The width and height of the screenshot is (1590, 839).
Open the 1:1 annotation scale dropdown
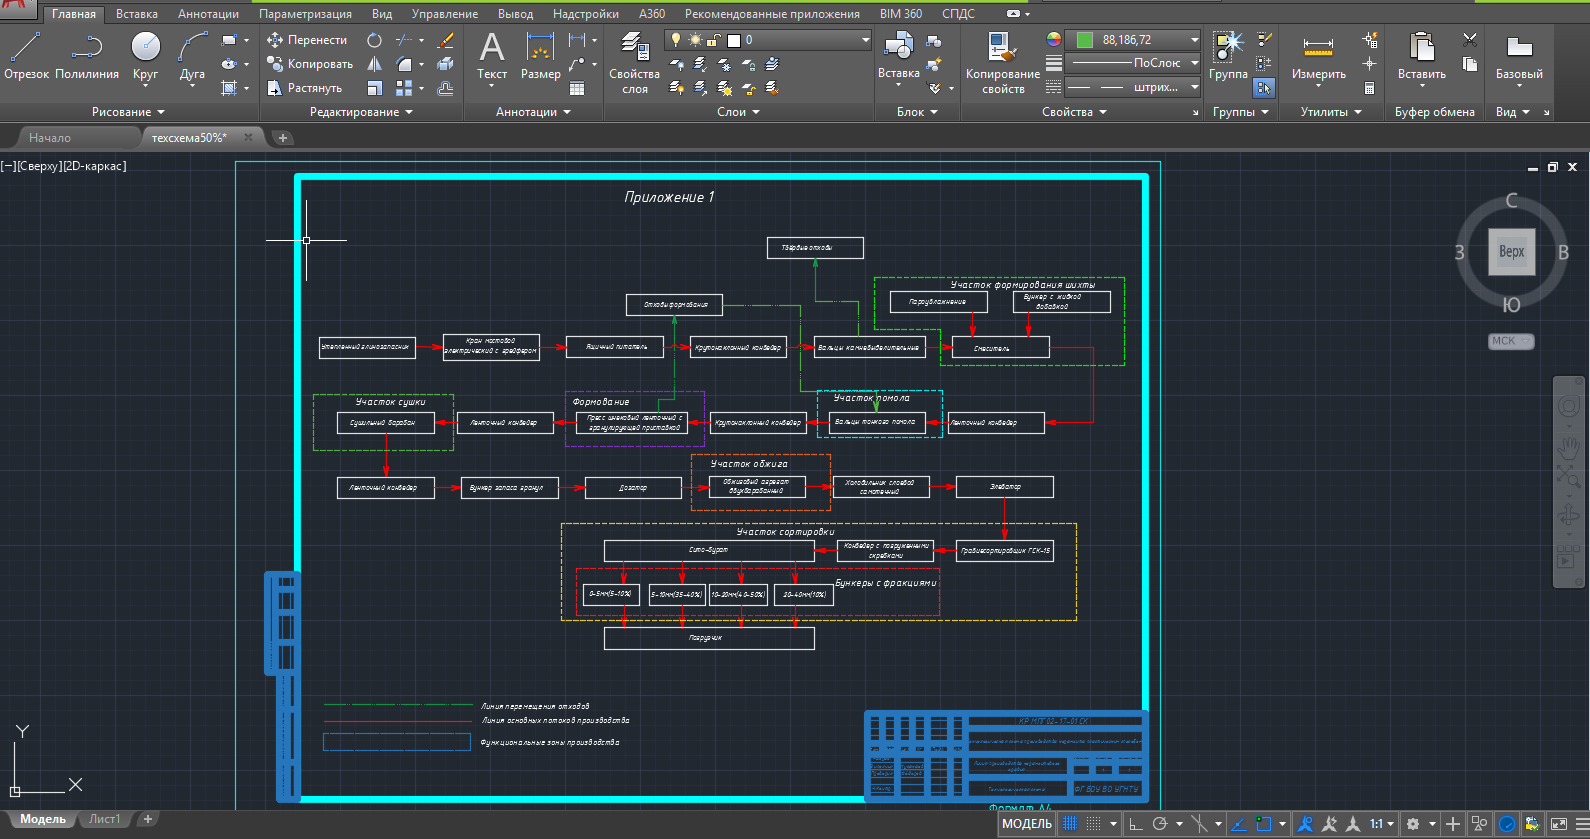point(1382,824)
